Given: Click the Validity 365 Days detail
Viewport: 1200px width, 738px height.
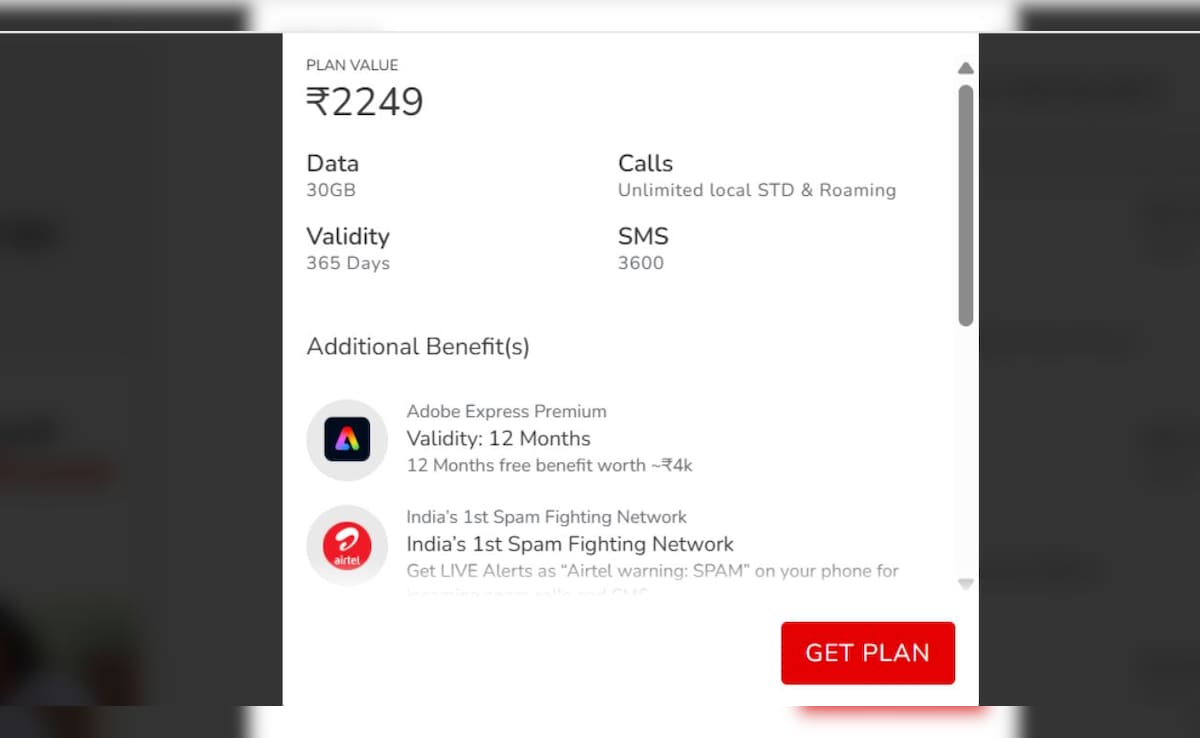Looking at the screenshot, I should point(347,263).
